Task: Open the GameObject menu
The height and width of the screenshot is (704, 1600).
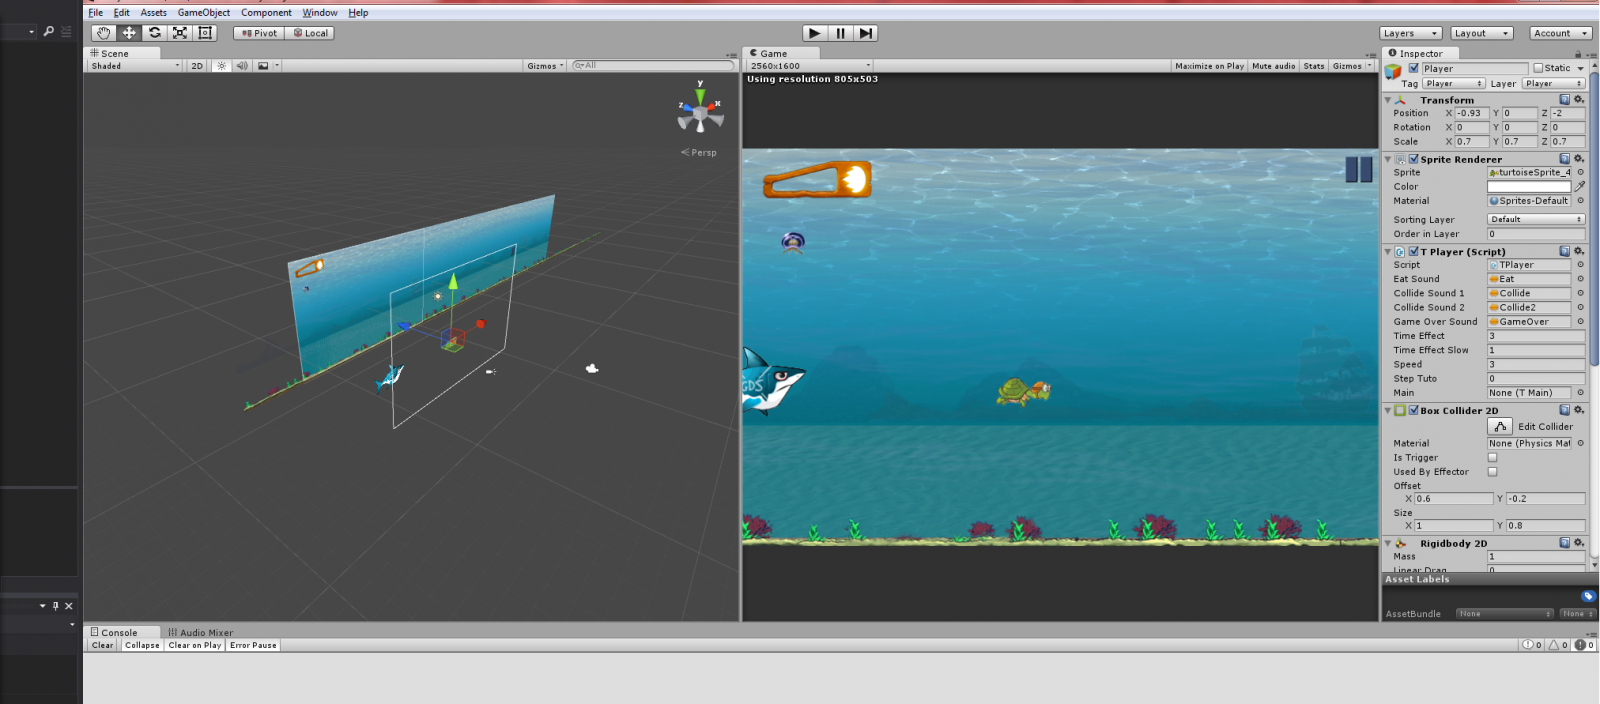Action: click(204, 13)
